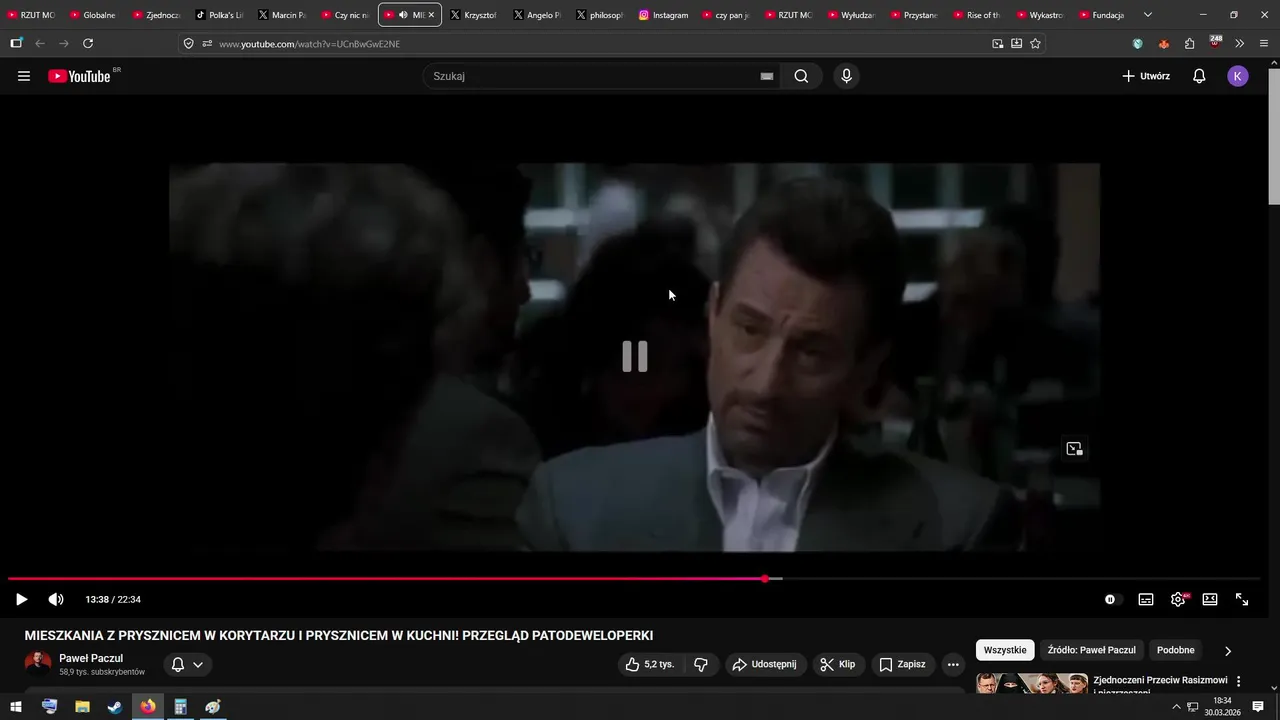Open the YouTube hamburger guide menu
This screenshot has width=1280, height=720.
(24, 76)
